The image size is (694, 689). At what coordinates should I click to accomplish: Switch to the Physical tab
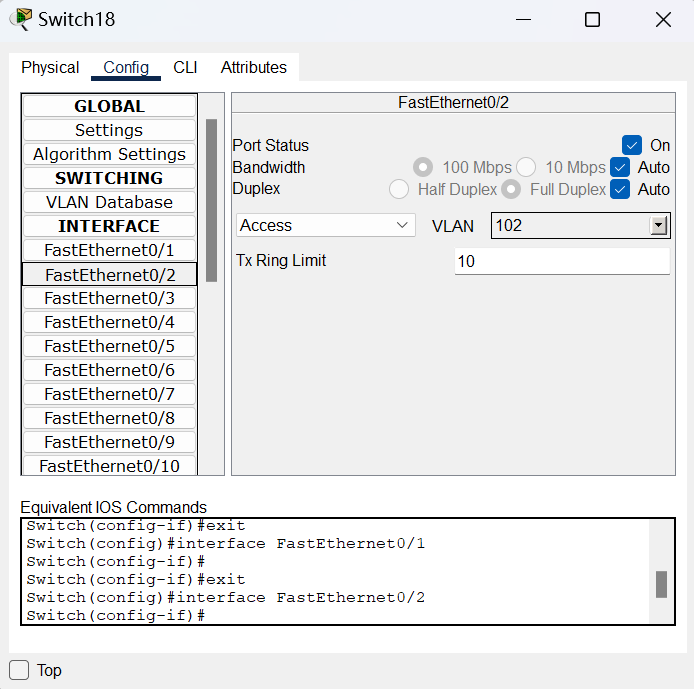(50, 67)
